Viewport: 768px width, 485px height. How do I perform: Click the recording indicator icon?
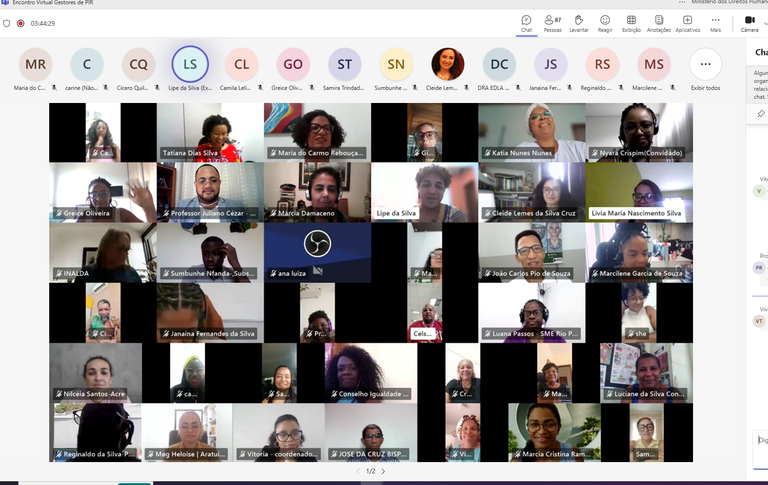coord(21,23)
